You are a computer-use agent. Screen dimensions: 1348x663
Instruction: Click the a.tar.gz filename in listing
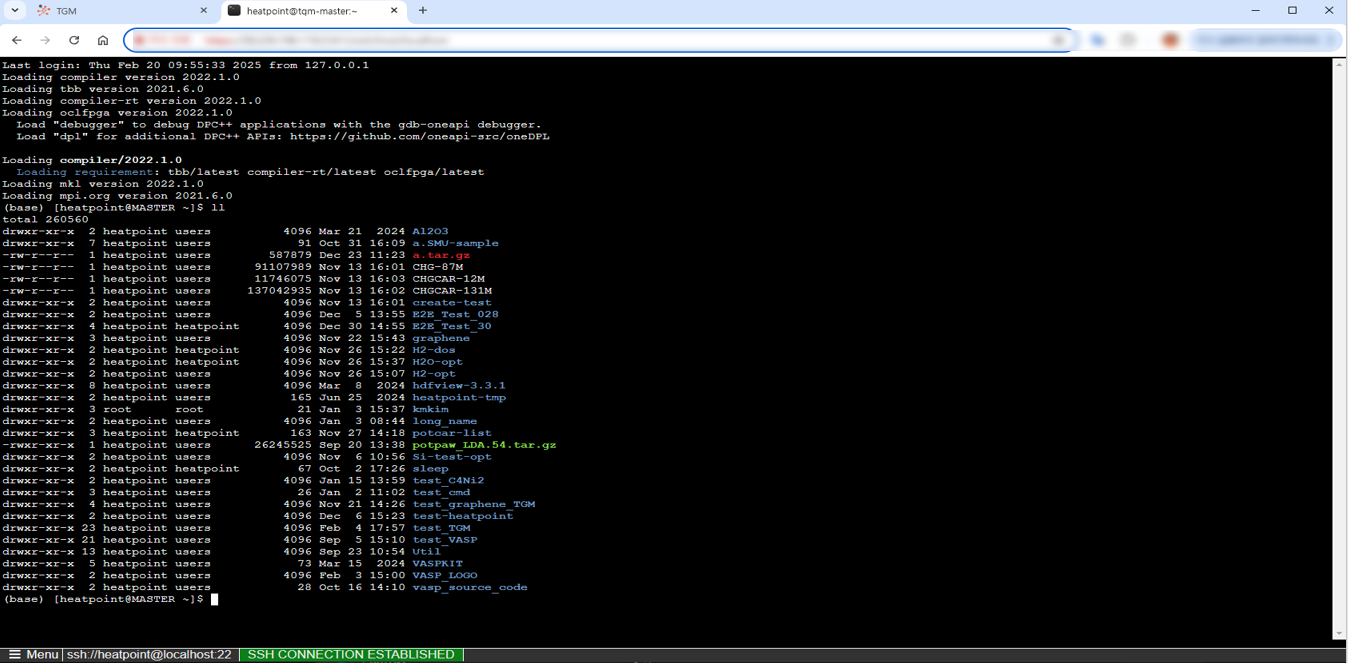pyautogui.click(x=441, y=255)
